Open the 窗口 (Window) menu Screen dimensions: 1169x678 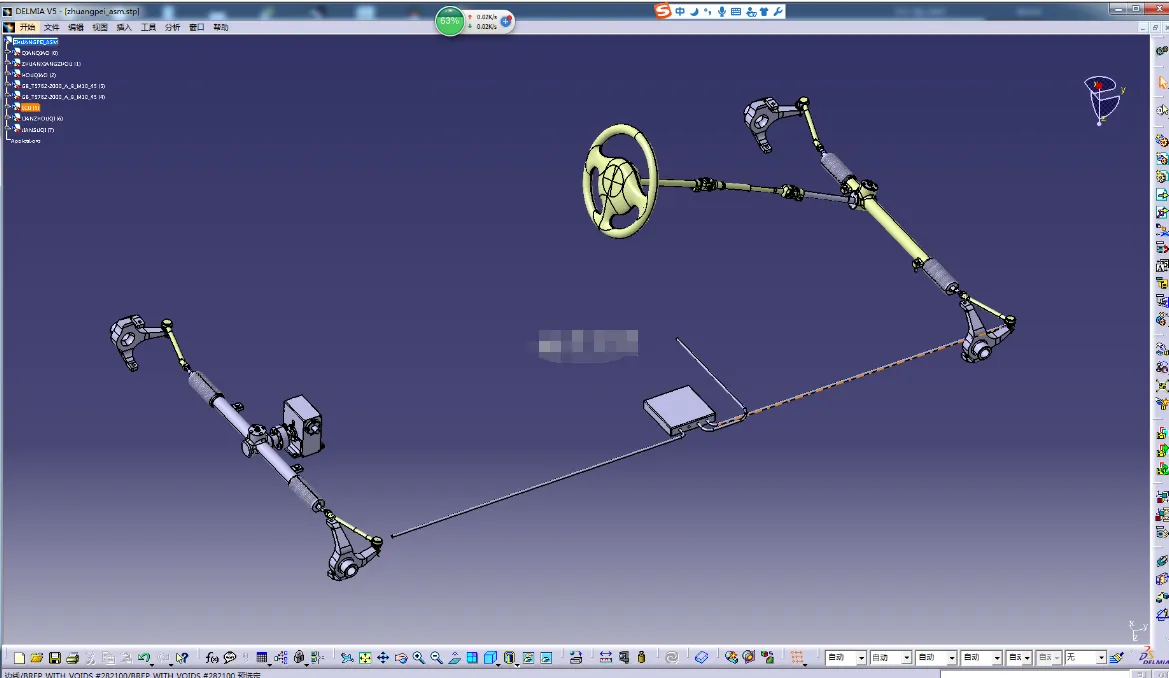[x=197, y=28]
